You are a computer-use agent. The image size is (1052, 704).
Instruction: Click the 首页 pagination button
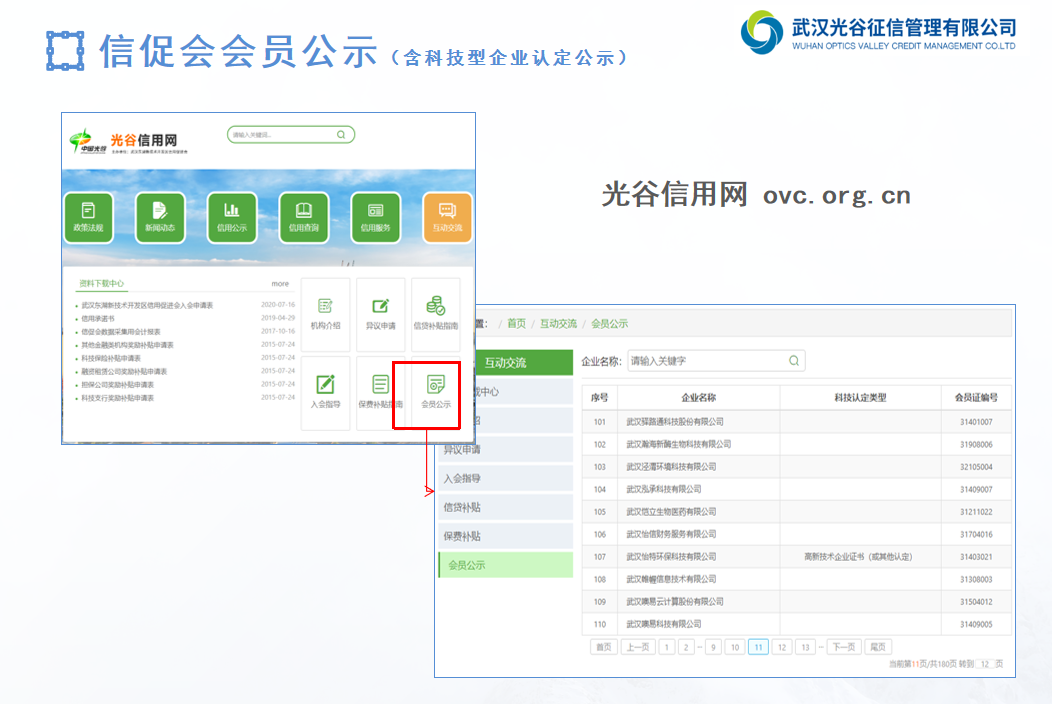click(604, 647)
